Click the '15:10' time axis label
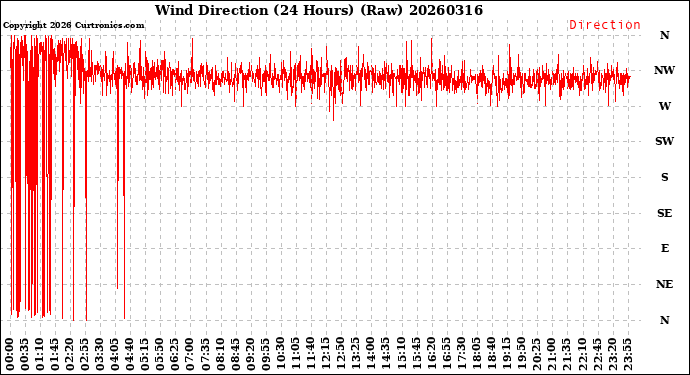 click(401, 354)
